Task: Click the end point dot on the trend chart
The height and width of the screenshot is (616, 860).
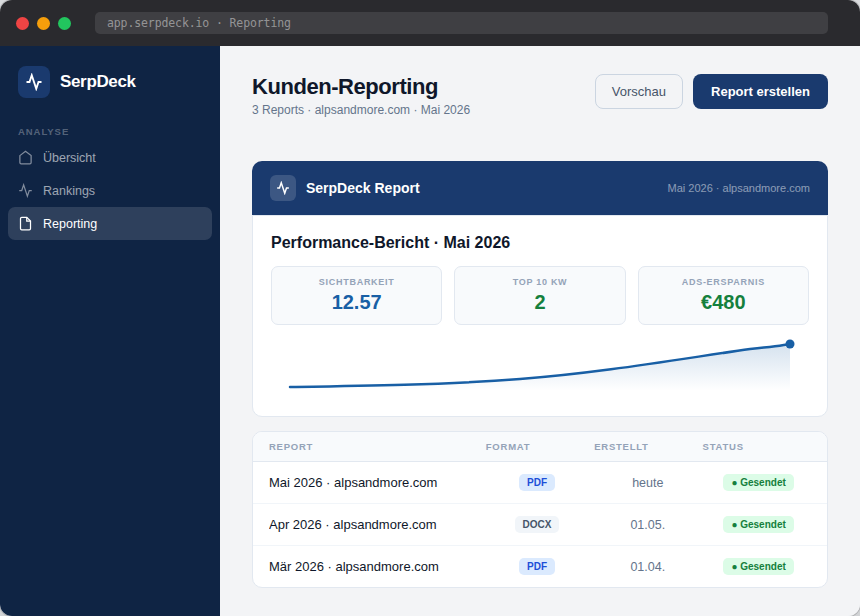Action: tap(790, 344)
